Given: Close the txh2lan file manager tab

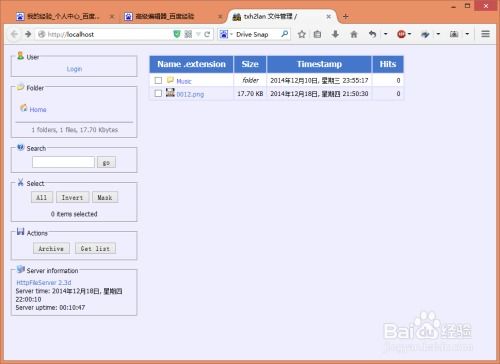Looking at the screenshot, I should tap(329, 16).
